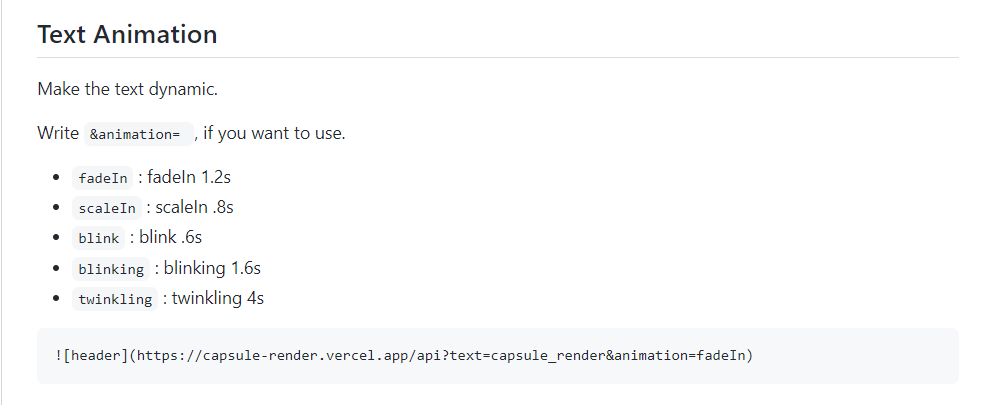Click the 'Make the text dynamic.' sentence
This screenshot has width=987, height=405.
click(128, 89)
